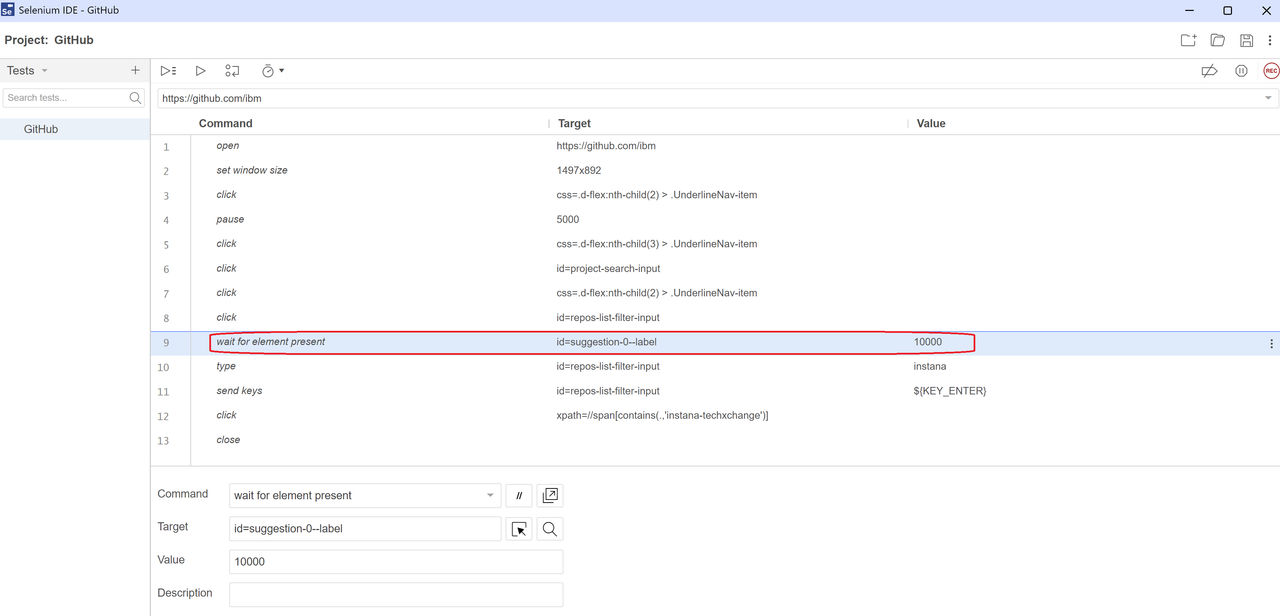Viewport: 1280px width, 616px height.
Task: Select the 'send keys' command row
Action: pyautogui.click(x=715, y=391)
